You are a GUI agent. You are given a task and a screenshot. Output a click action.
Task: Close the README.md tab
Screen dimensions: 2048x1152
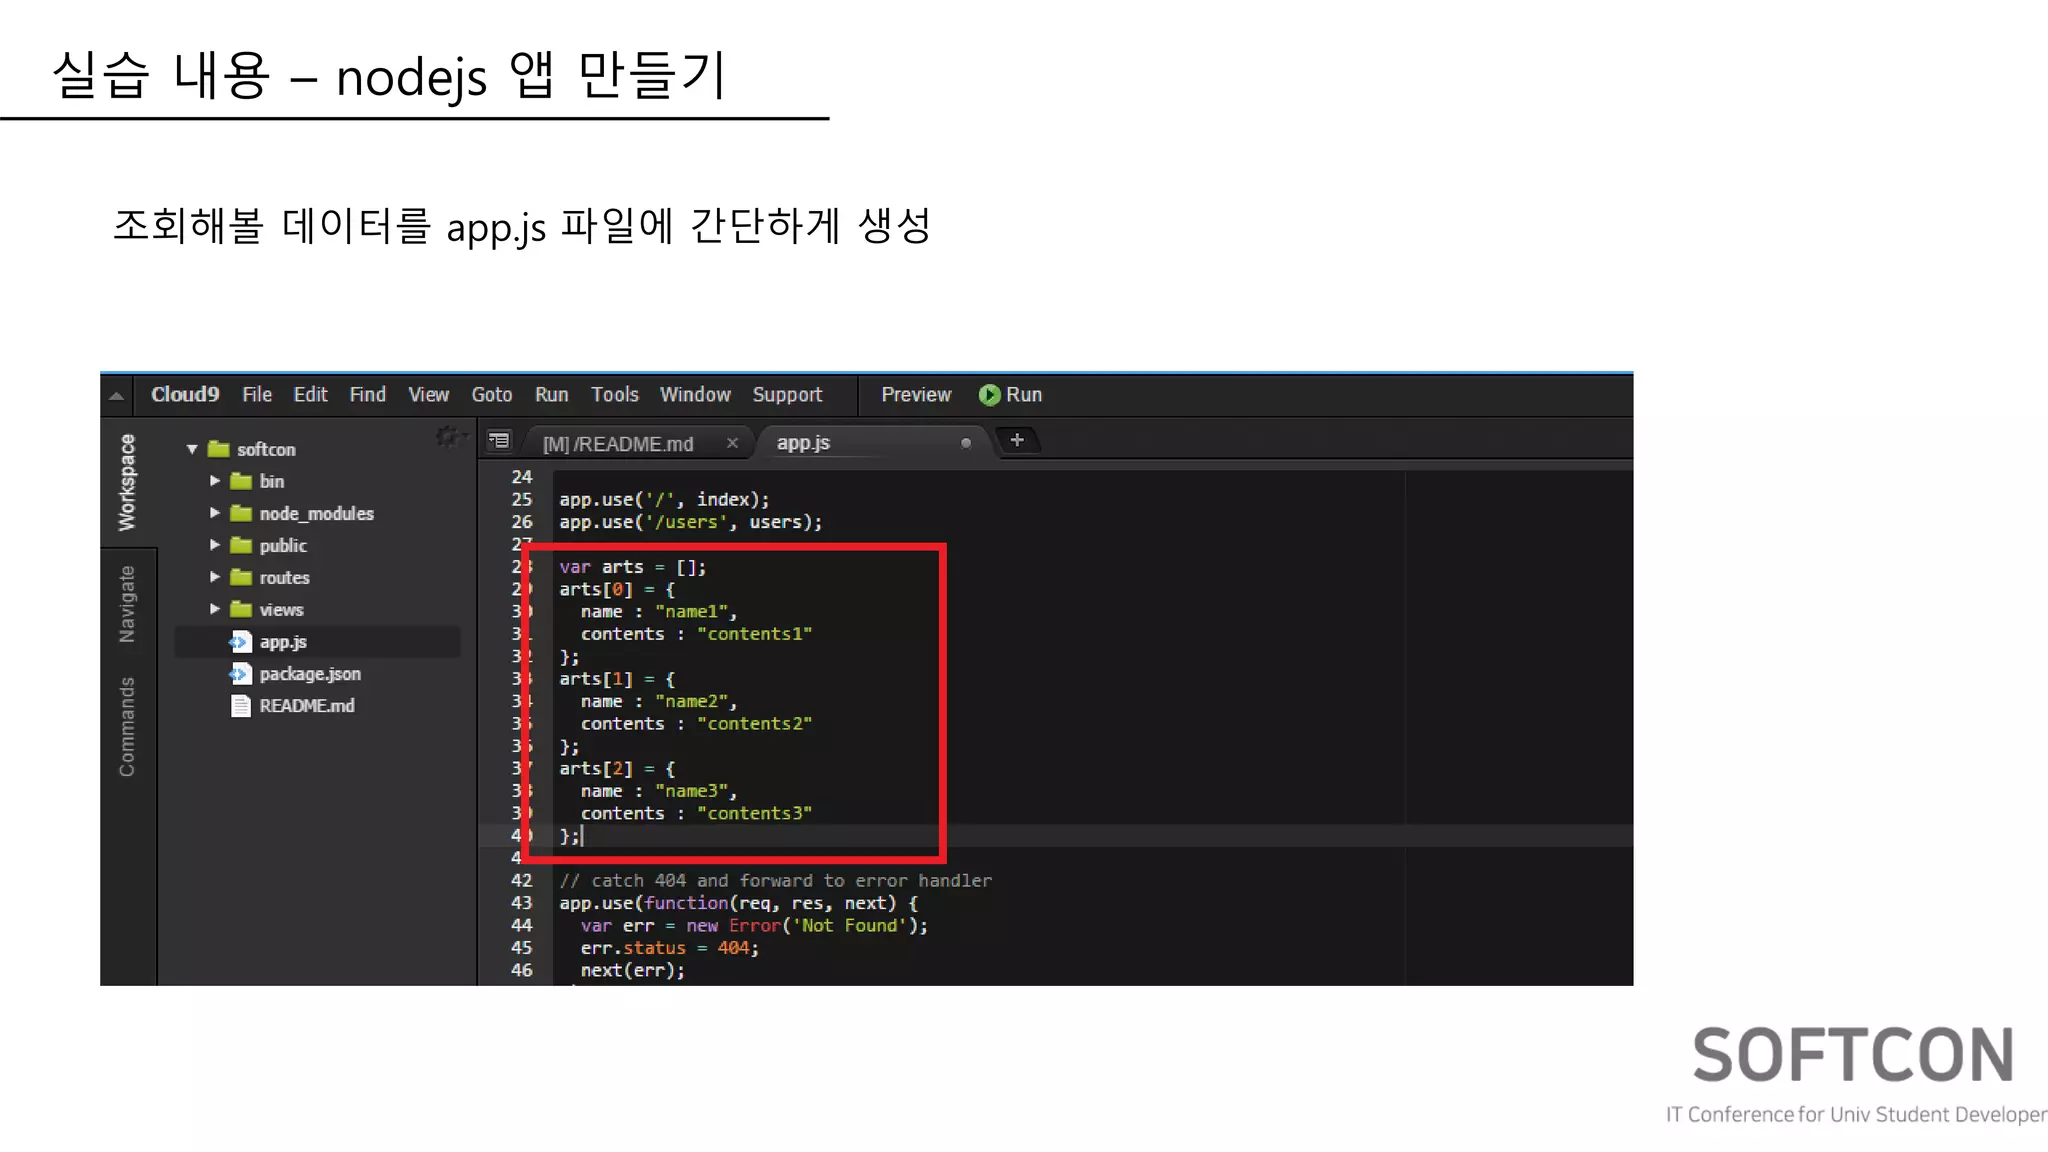(732, 443)
